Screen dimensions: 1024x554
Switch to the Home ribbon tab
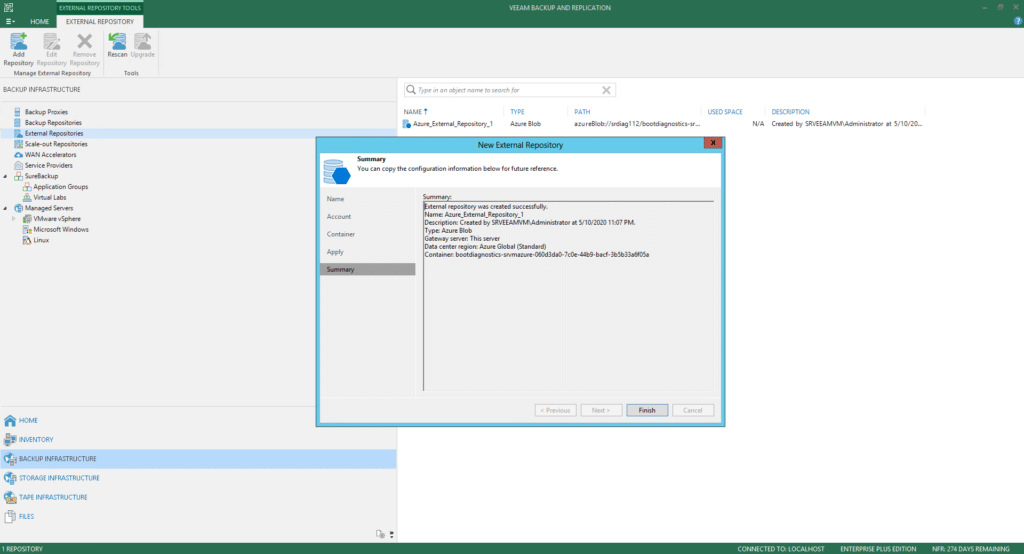point(39,22)
